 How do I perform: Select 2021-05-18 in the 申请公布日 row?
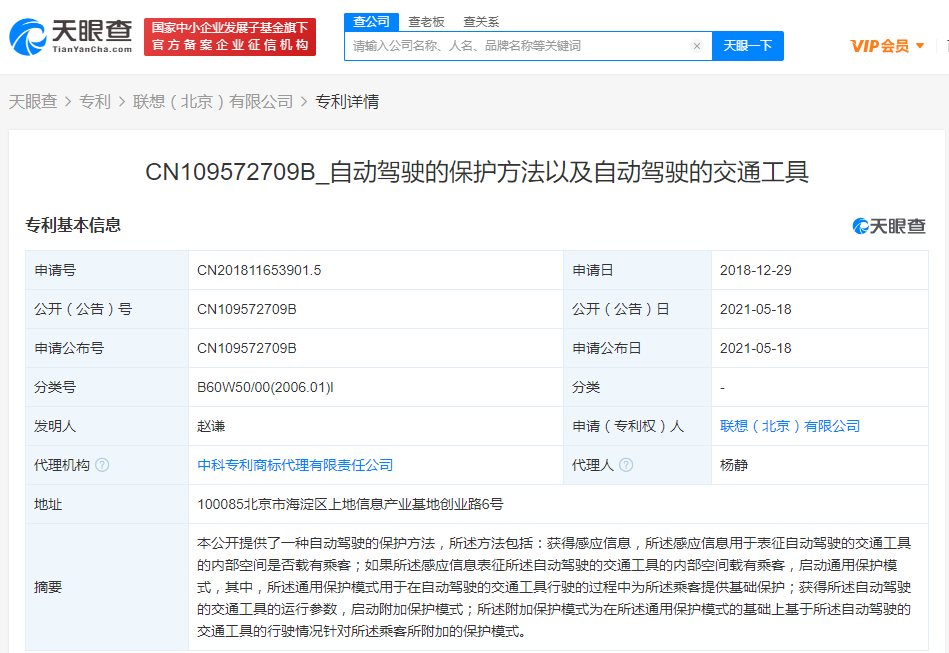755,349
